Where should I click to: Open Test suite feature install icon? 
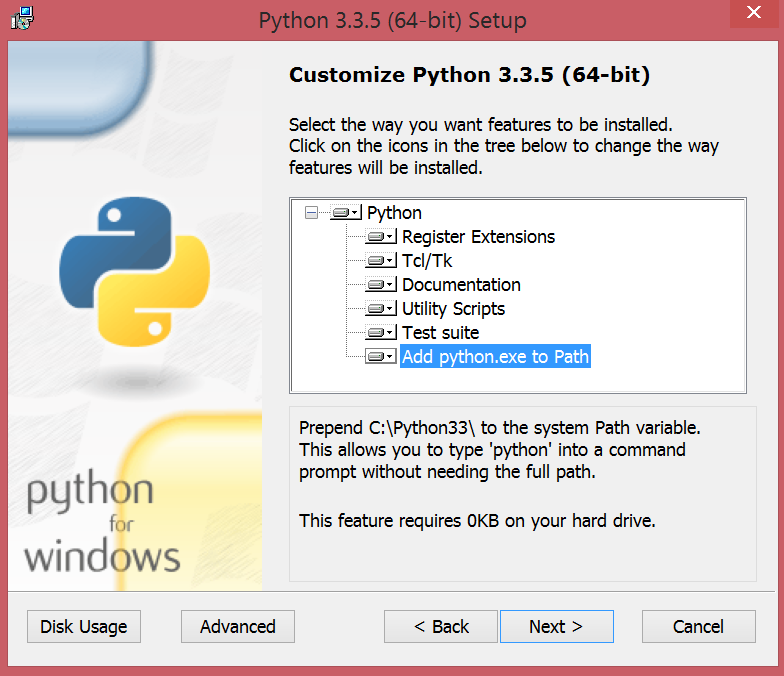(x=381, y=333)
